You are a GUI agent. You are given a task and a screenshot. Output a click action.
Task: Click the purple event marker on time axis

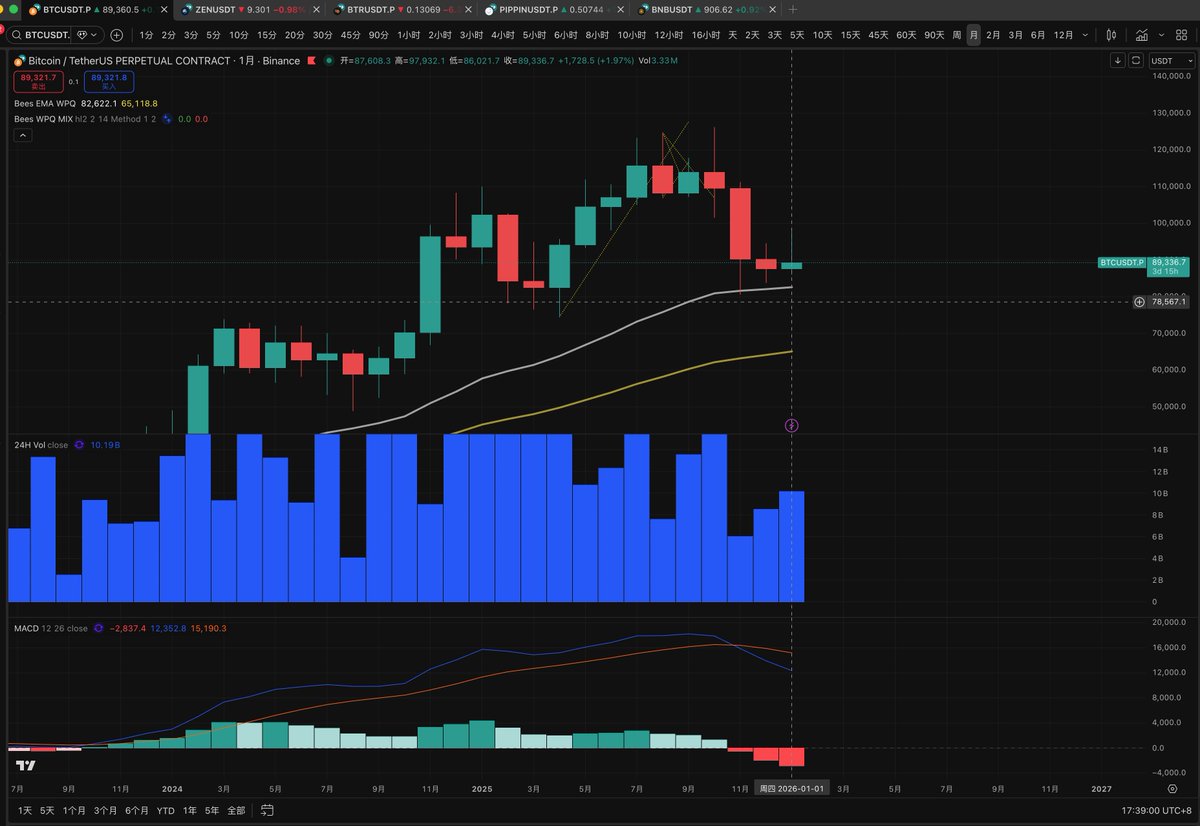tap(792, 426)
